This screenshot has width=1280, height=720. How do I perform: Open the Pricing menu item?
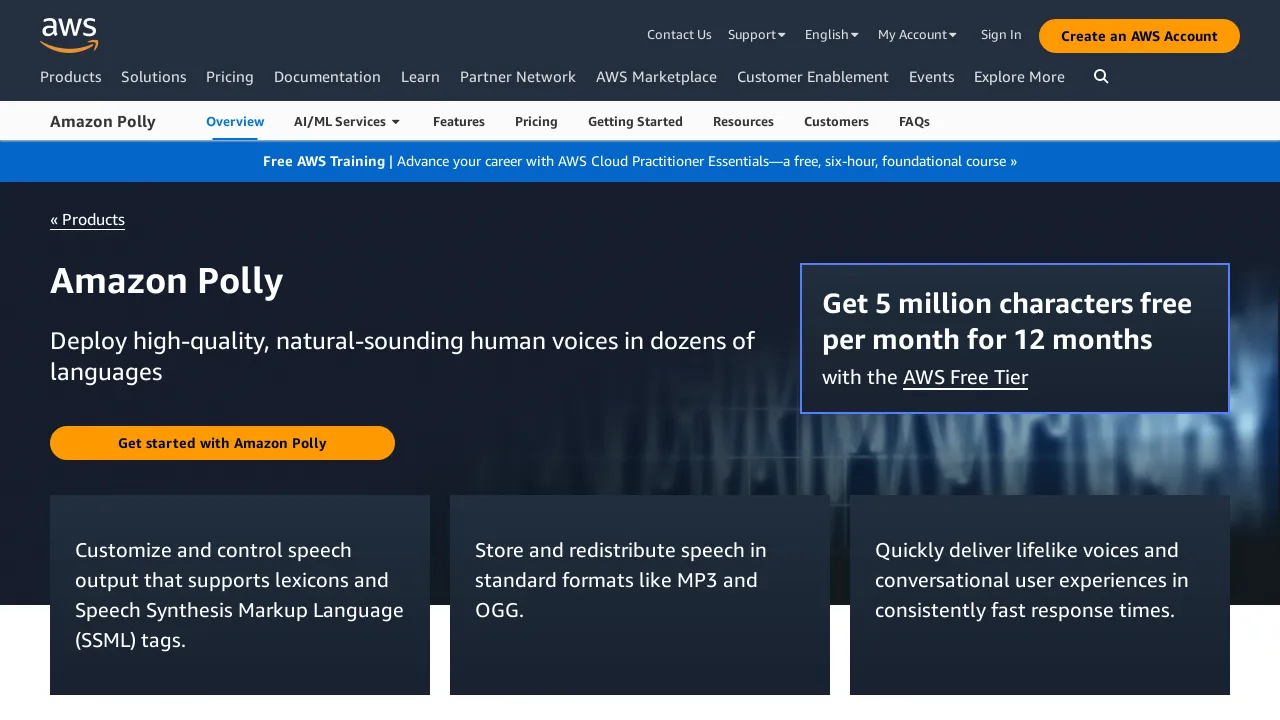tap(229, 77)
